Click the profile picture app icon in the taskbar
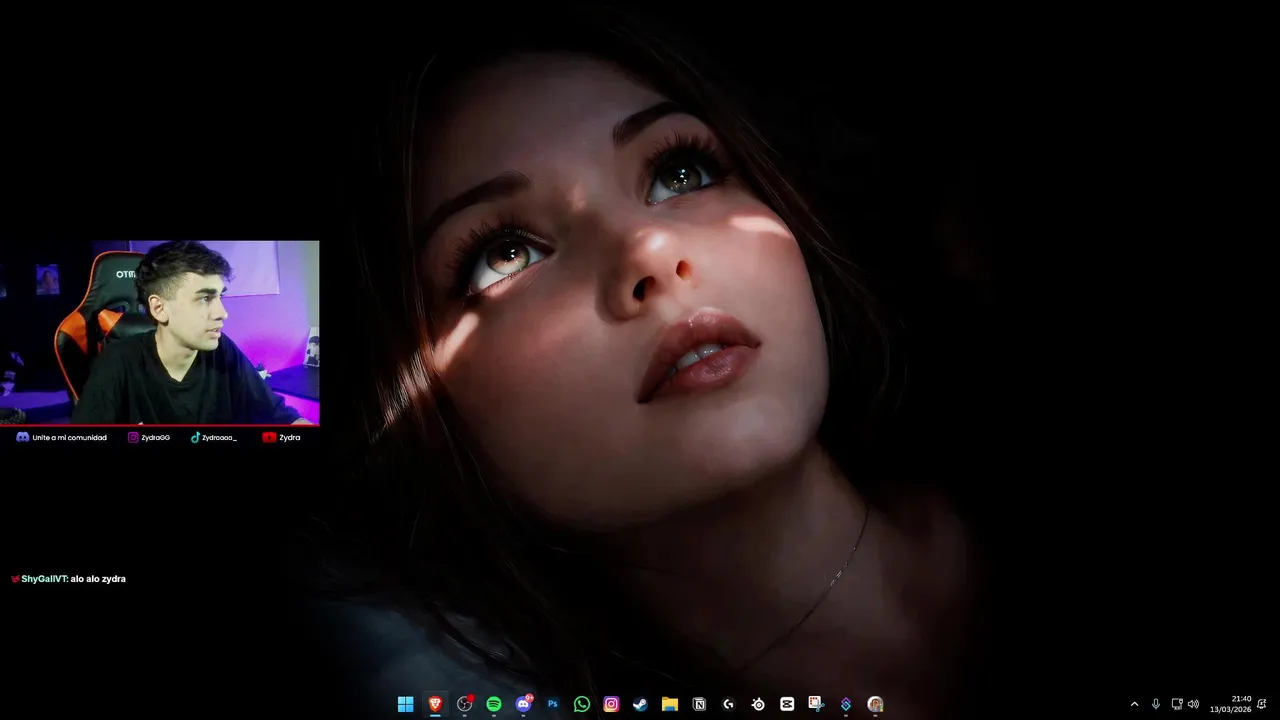Image resolution: width=1280 pixels, height=720 pixels. click(875, 704)
